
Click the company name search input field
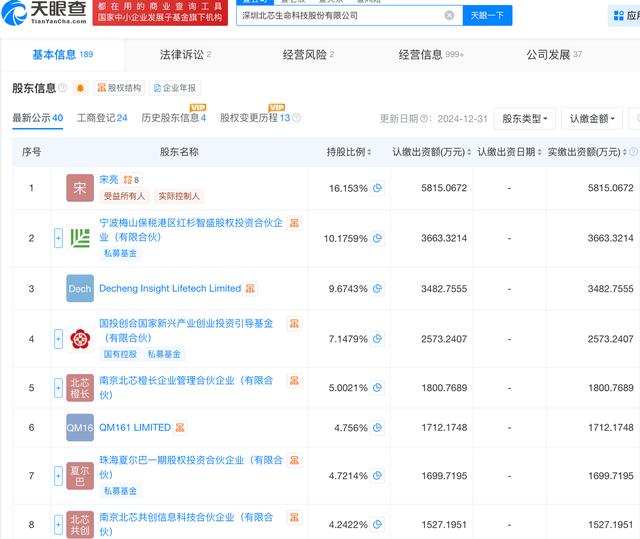pos(340,15)
